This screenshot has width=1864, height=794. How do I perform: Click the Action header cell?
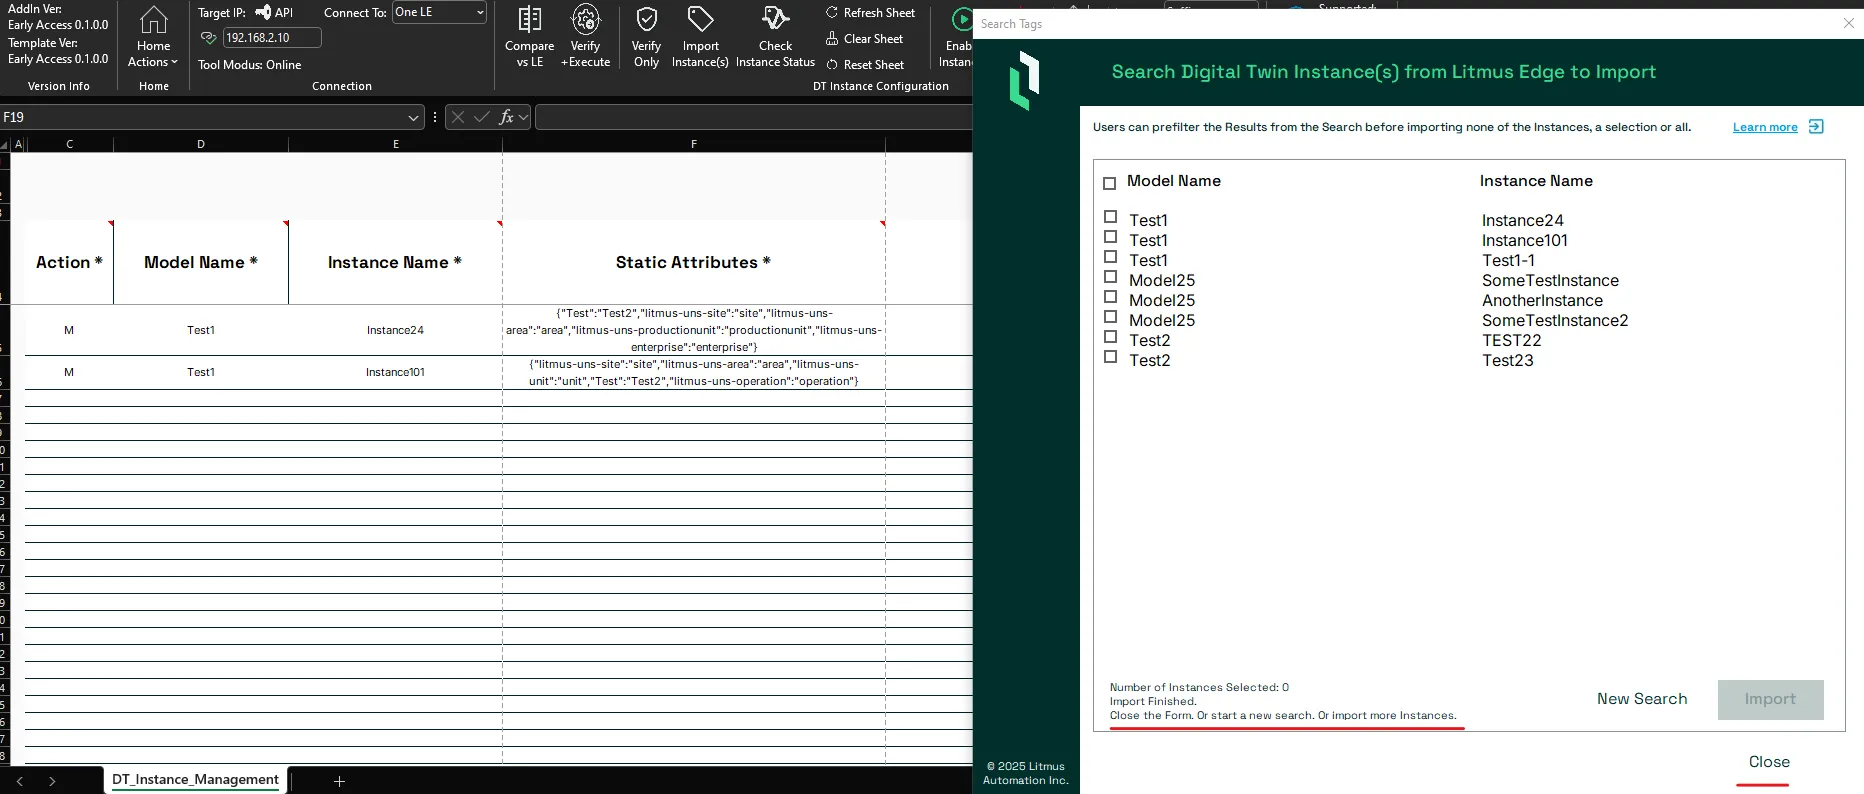pos(69,262)
